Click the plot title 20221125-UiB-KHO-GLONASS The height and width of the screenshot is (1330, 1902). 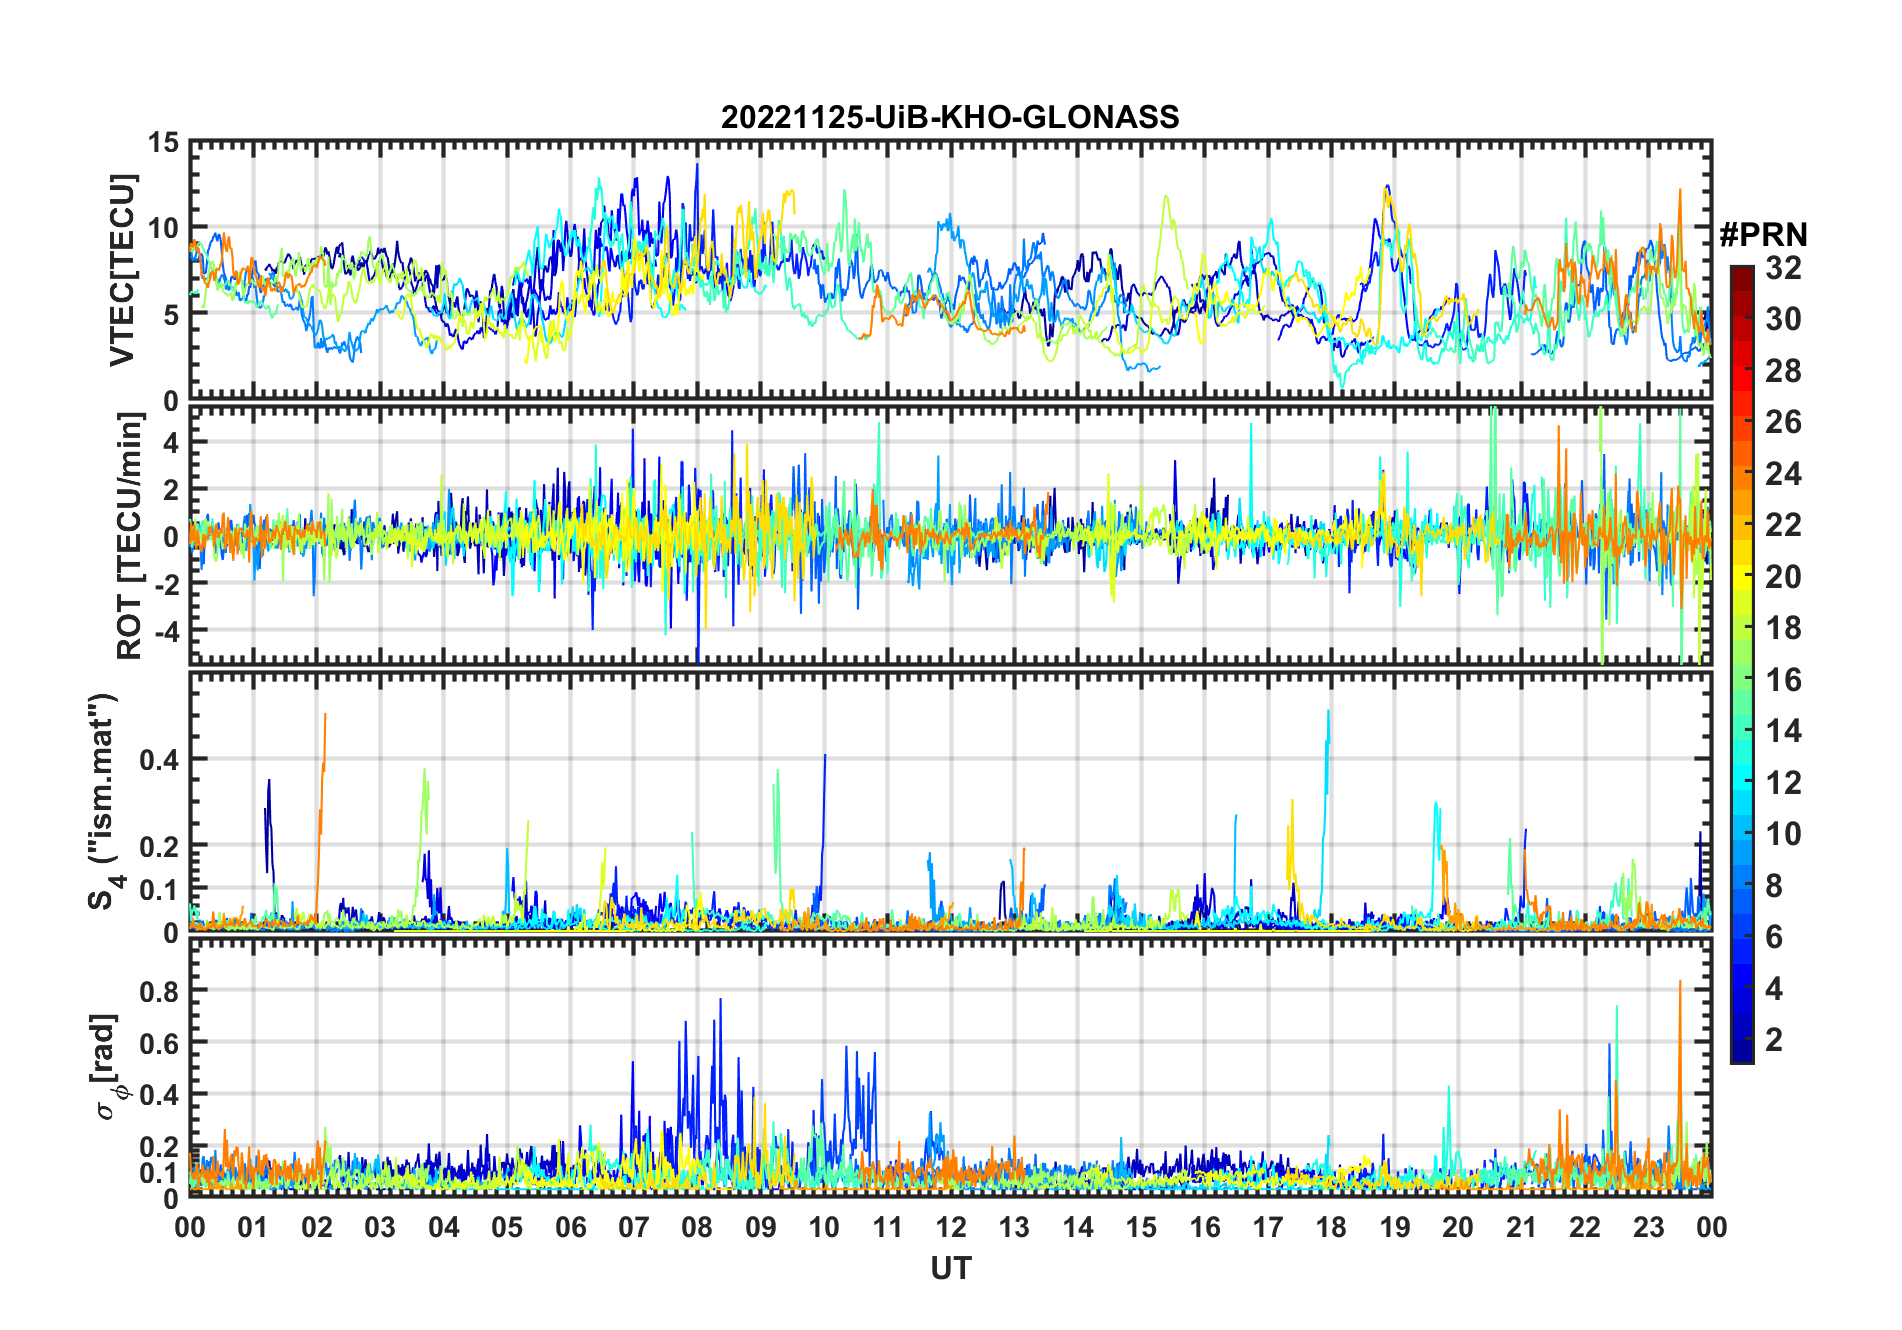coord(950,118)
